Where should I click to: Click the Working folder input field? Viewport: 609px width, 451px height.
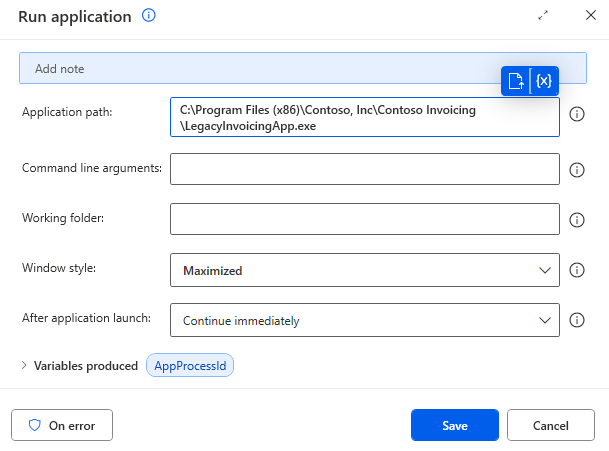tap(365, 219)
